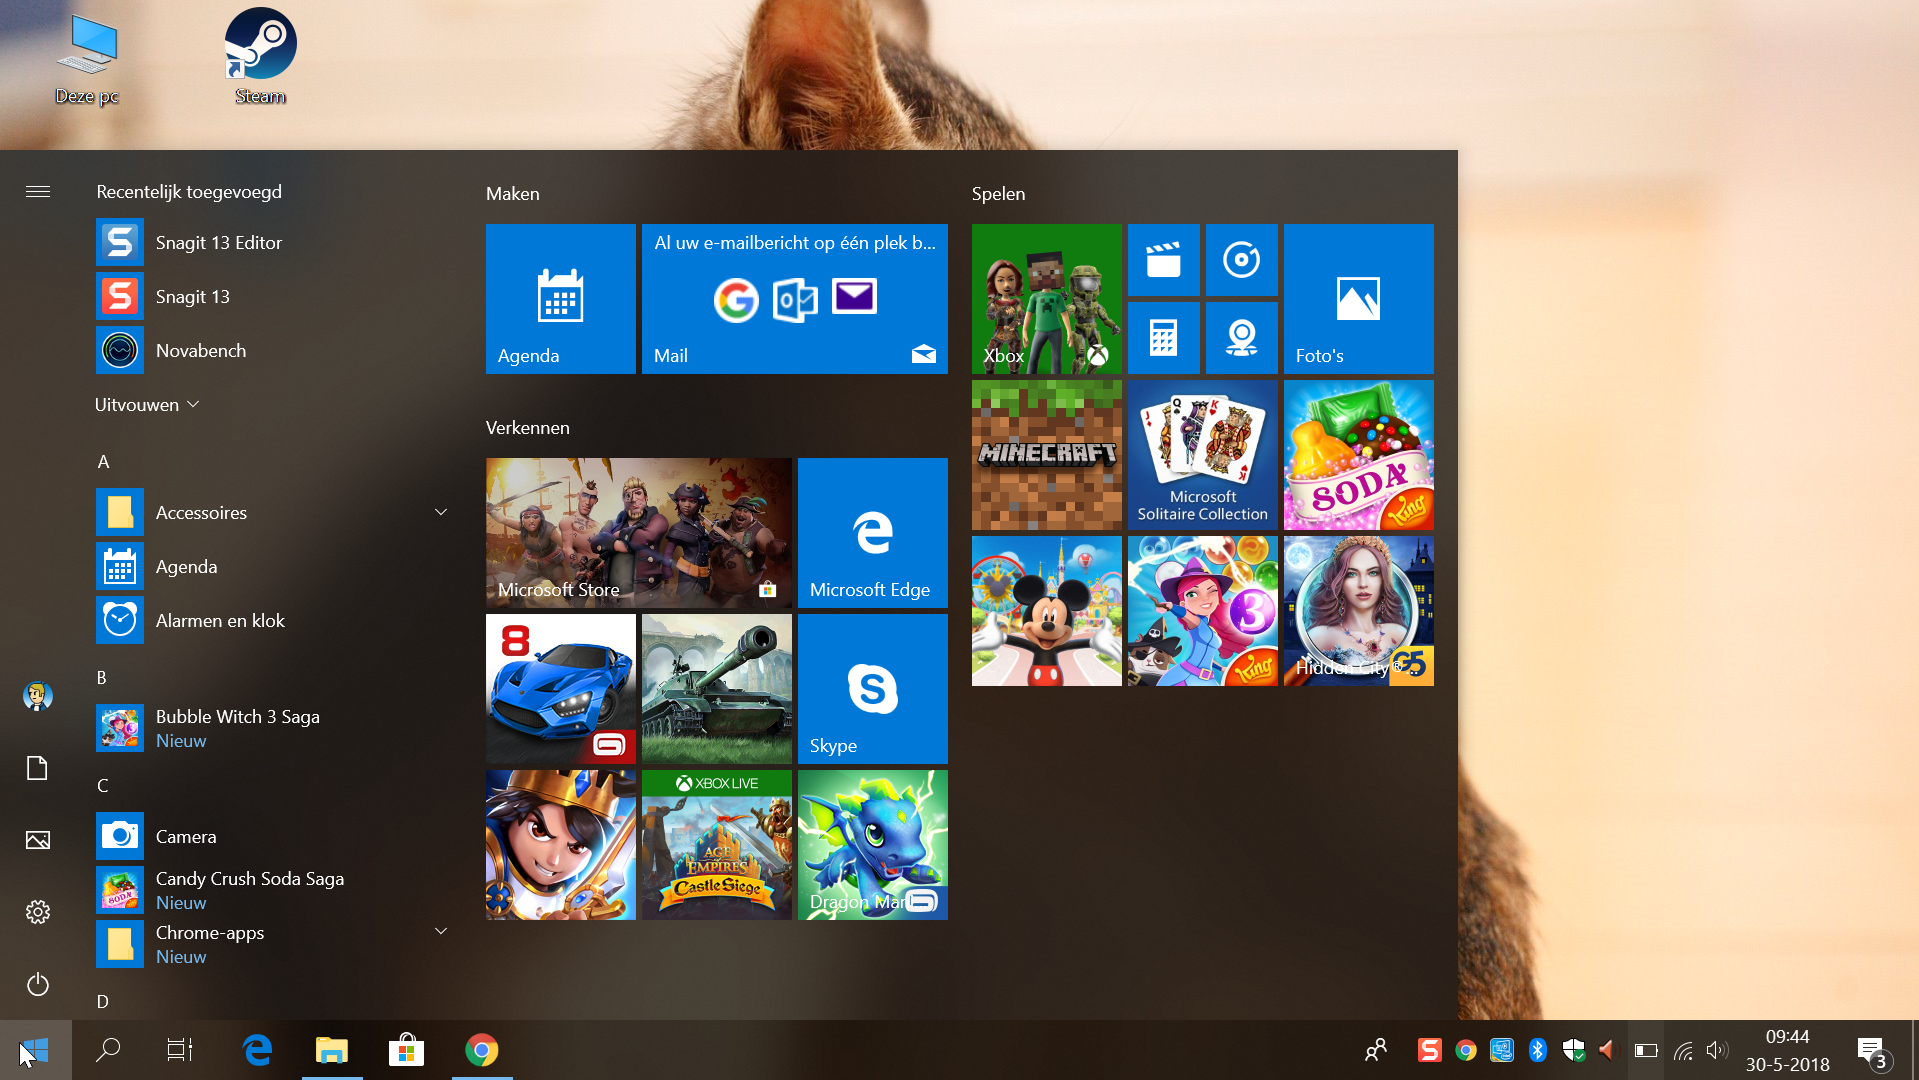The width and height of the screenshot is (1919, 1080).
Task: Open Microsoft Edge tile
Action: point(872,533)
